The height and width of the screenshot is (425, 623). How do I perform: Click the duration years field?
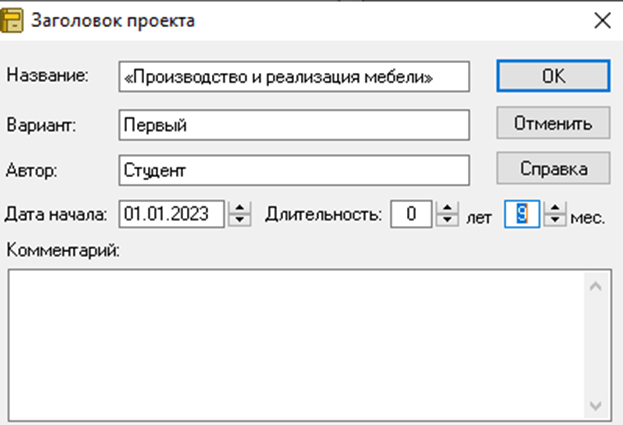click(x=411, y=214)
